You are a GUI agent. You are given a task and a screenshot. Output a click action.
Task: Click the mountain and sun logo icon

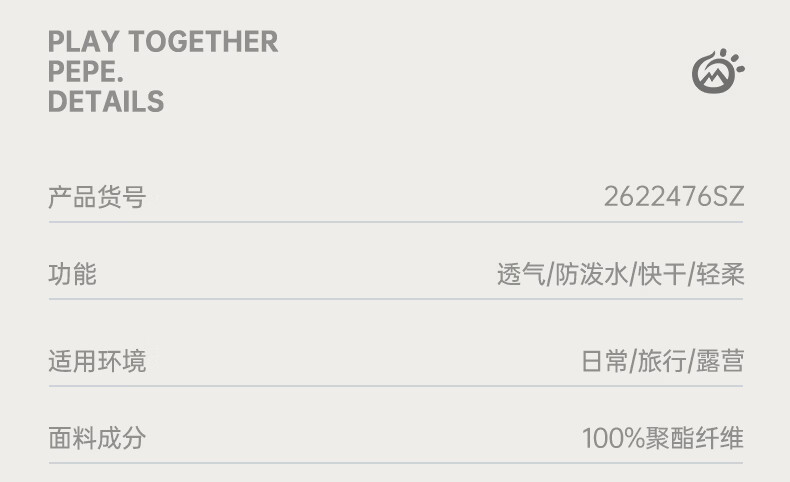point(718,72)
